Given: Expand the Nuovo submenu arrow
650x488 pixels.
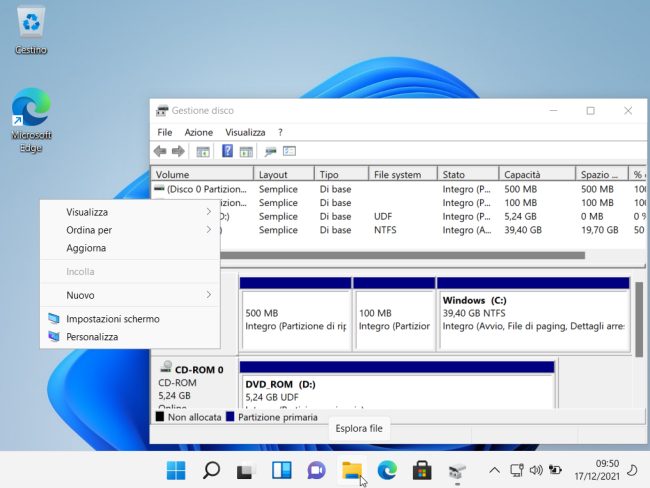Looking at the screenshot, I should pyautogui.click(x=209, y=295).
